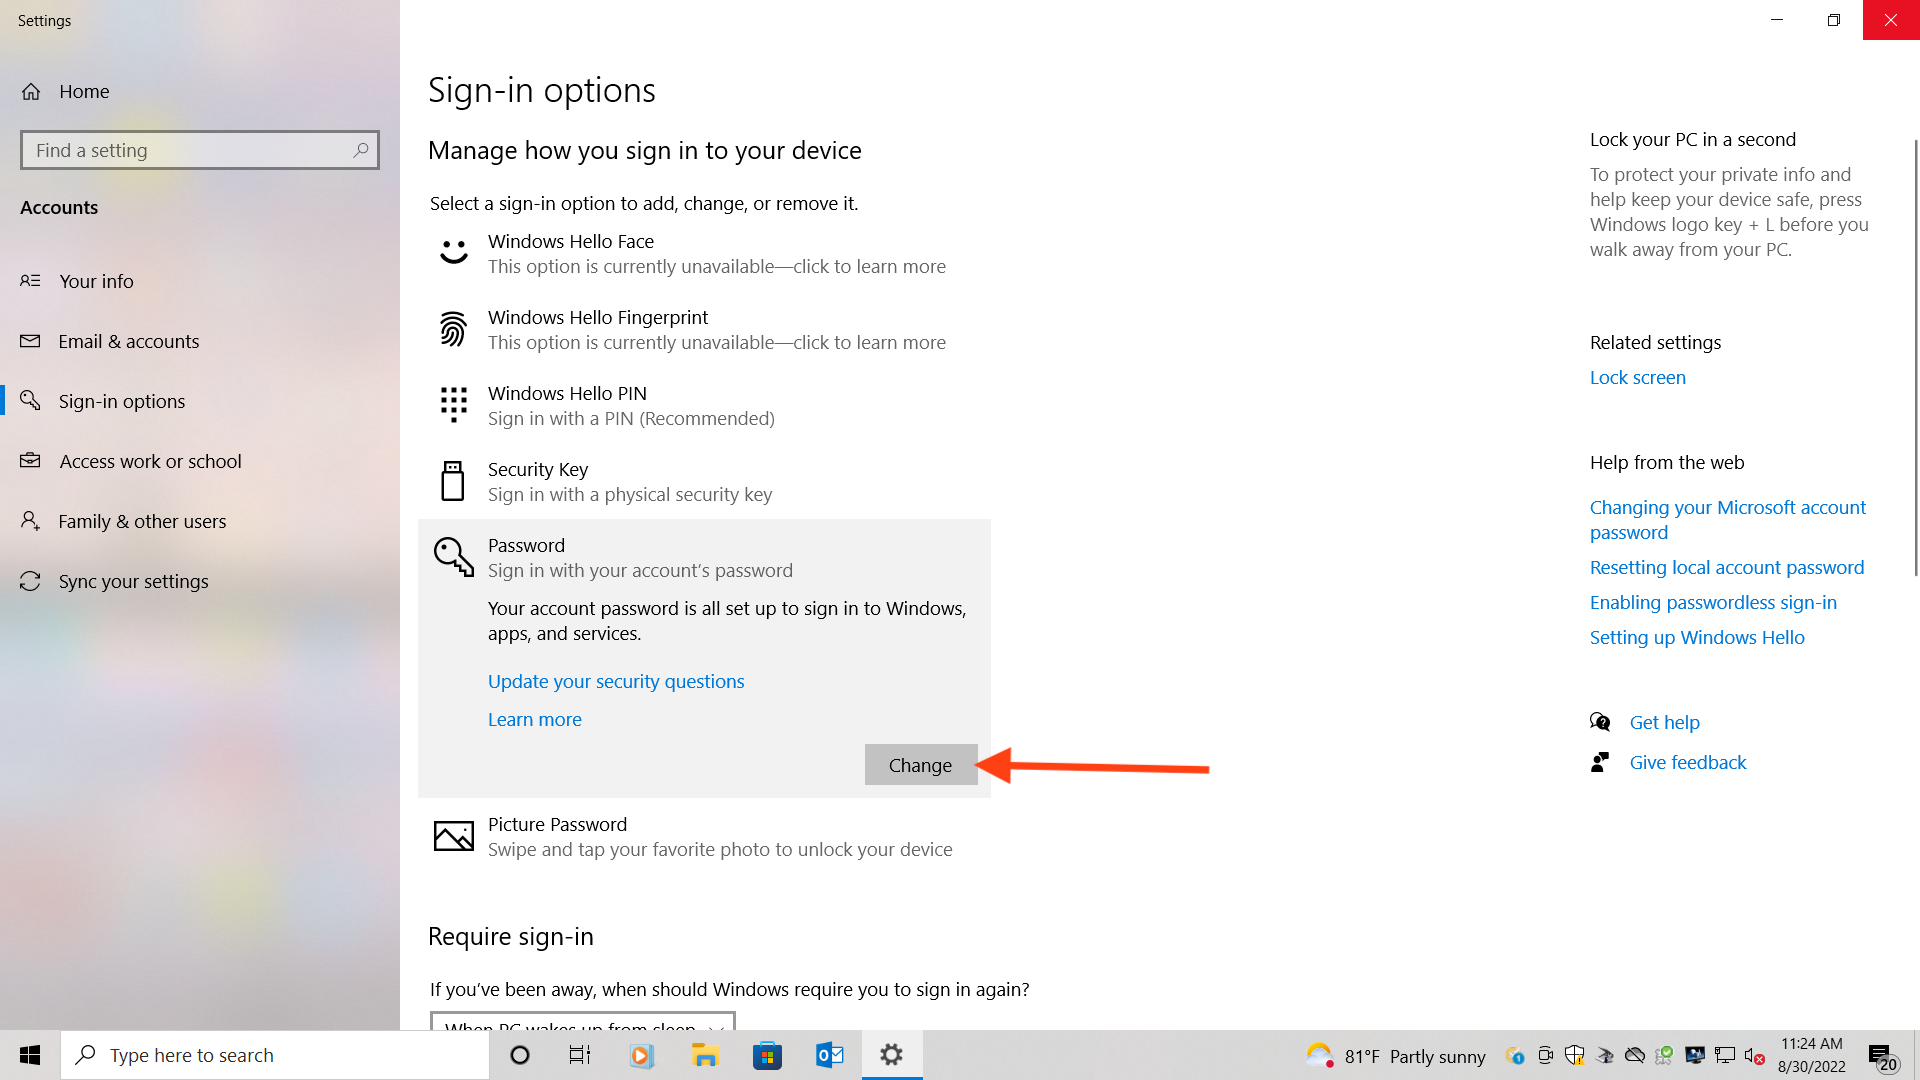
Task: Click the Meet Now camera tray icon
Action: tap(1545, 1055)
